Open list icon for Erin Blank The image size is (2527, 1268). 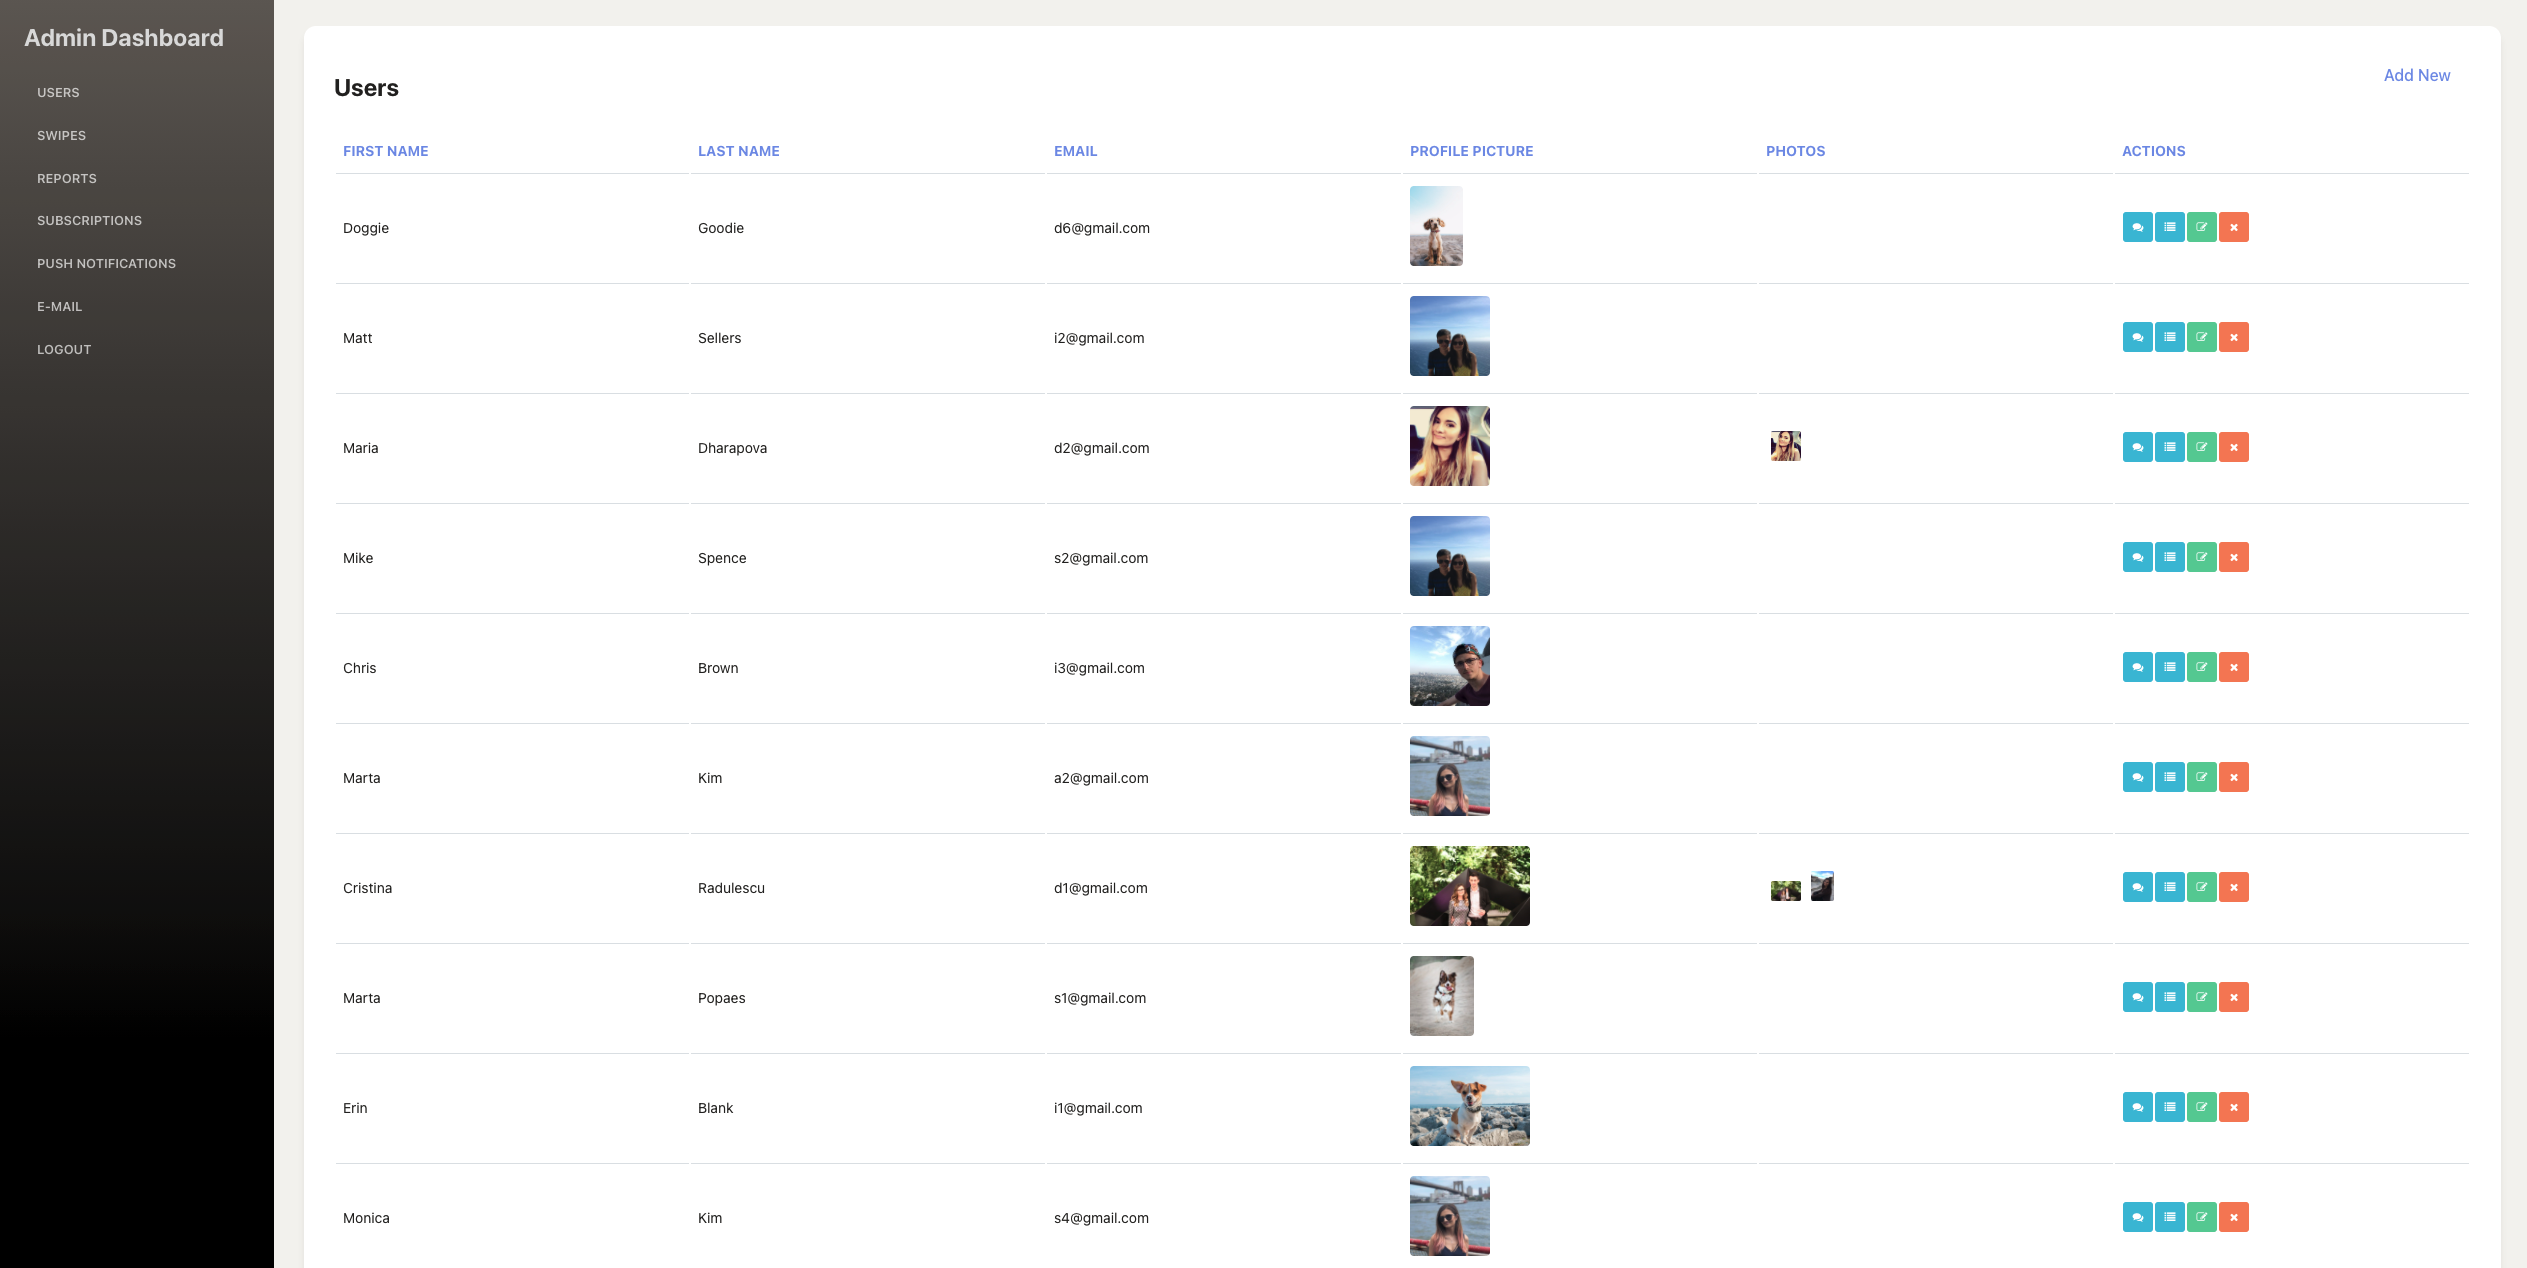tap(2169, 1107)
